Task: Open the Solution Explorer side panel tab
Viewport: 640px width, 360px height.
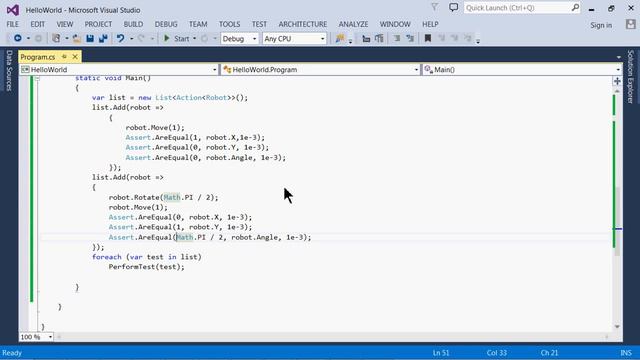Action: pyautogui.click(x=631, y=76)
